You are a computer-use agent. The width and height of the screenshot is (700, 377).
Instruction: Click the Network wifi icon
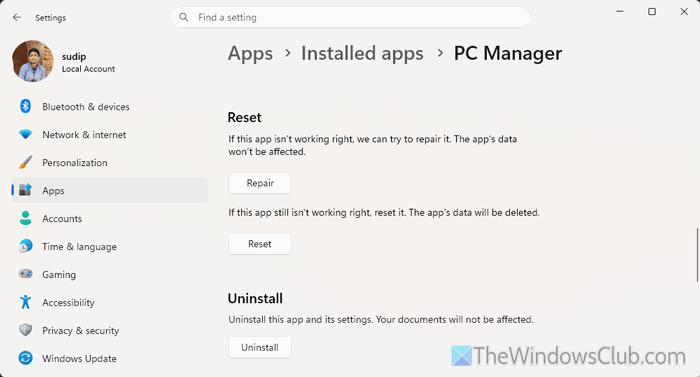click(x=25, y=134)
